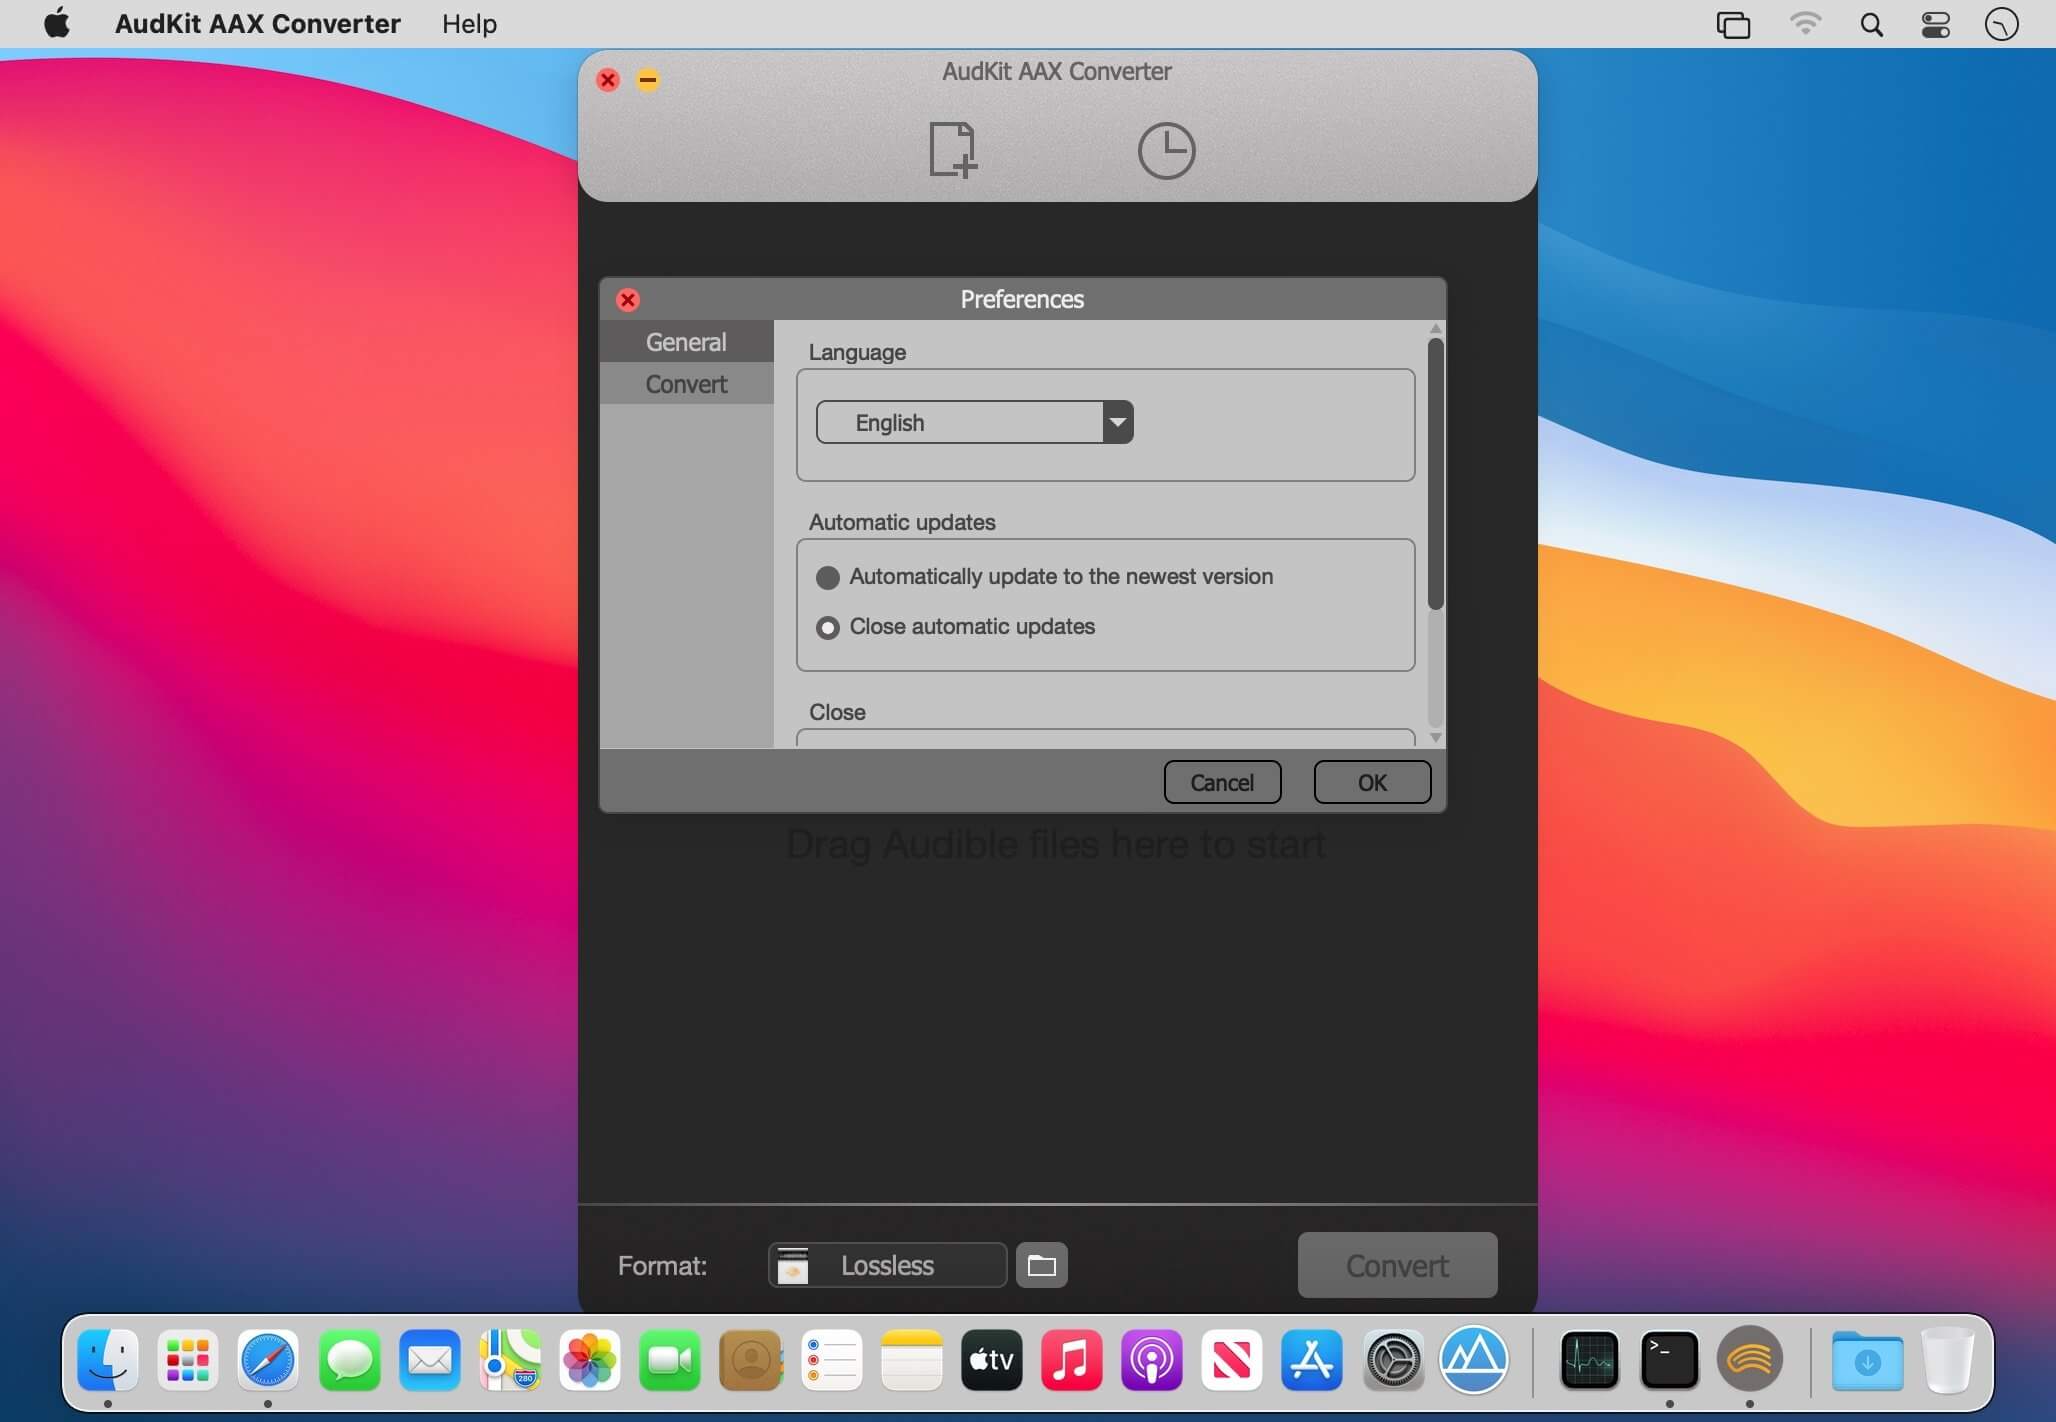Click the Preferences vertical scrollbar thumb

[x=1436, y=474]
